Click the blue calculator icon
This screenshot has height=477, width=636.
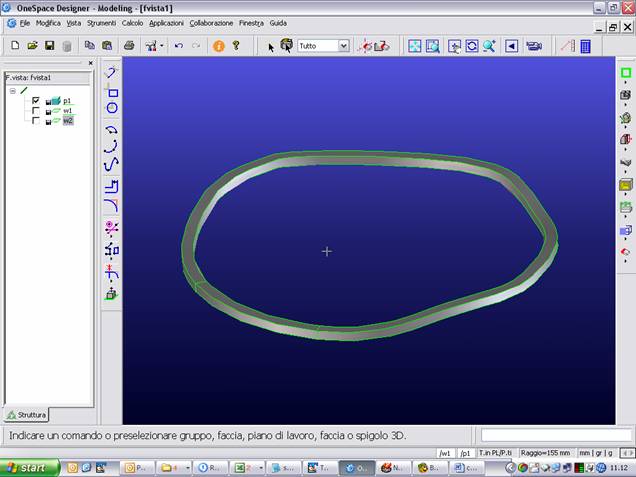[x=585, y=46]
